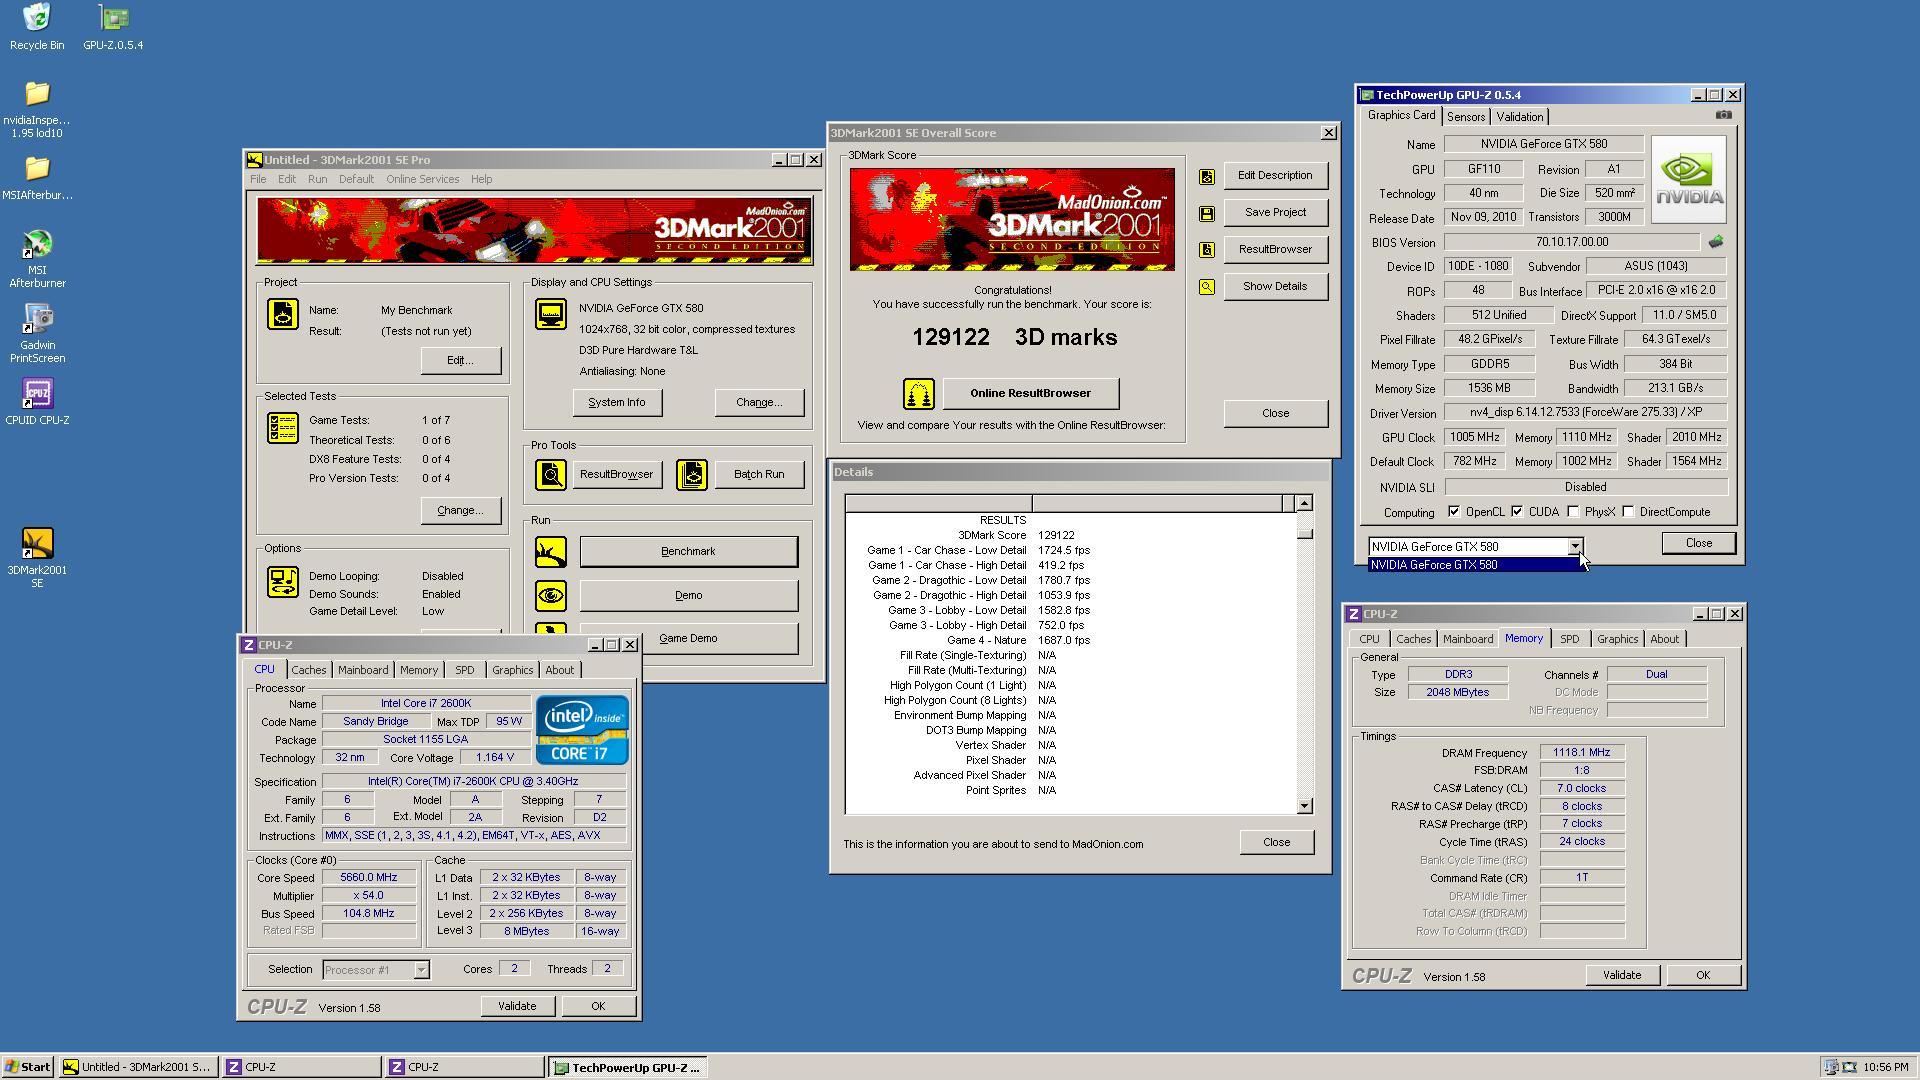Open the Recycle Bin desktop icon
This screenshot has width=1920, height=1080.
coord(37,26)
